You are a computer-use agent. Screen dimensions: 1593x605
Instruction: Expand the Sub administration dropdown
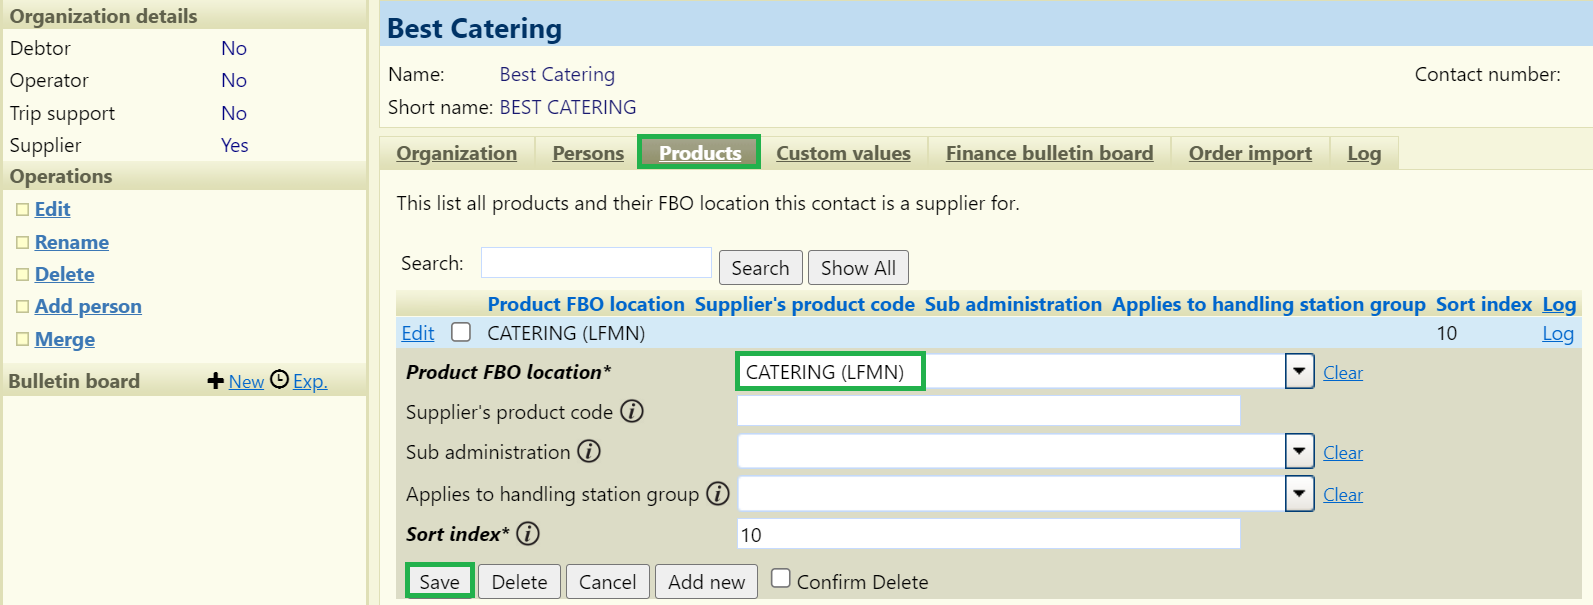coord(1299,452)
